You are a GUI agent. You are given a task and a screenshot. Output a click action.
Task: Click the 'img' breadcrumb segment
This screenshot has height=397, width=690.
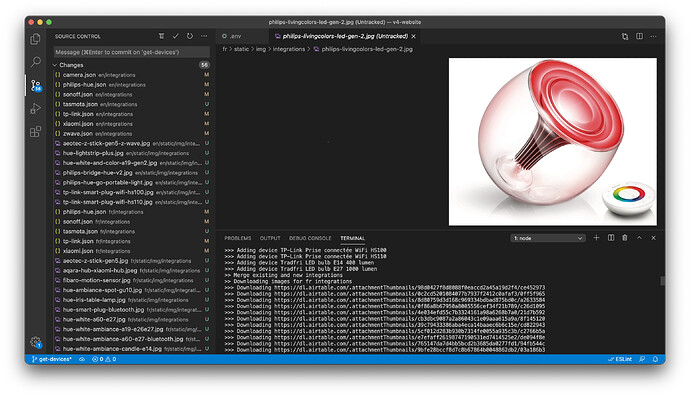click(261, 49)
